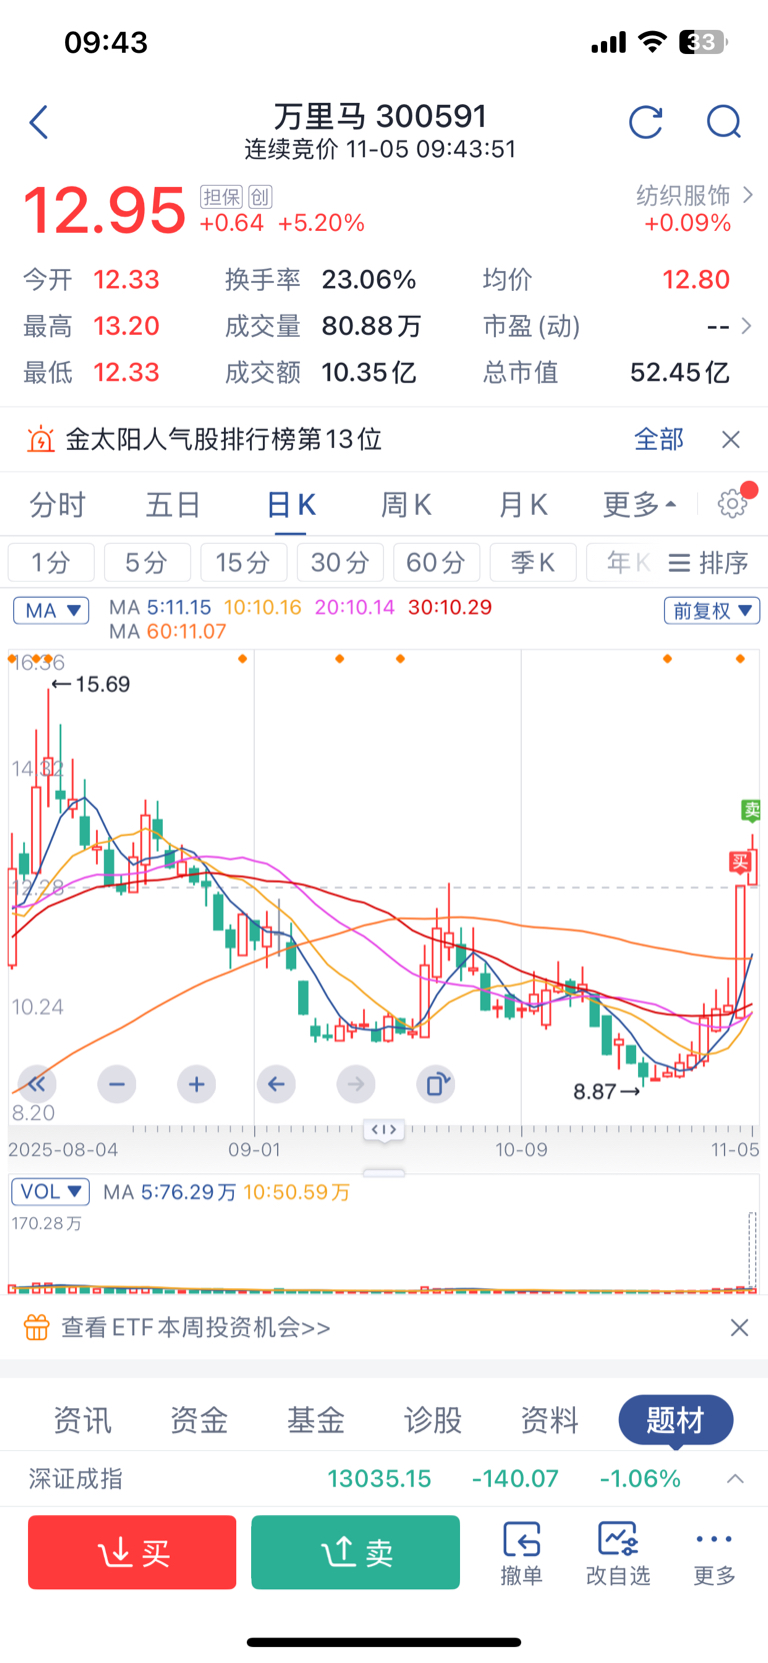Screen dimensions: 768x1663
Task: Expand the 更多 period menu
Action: pyautogui.click(x=639, y=505)
